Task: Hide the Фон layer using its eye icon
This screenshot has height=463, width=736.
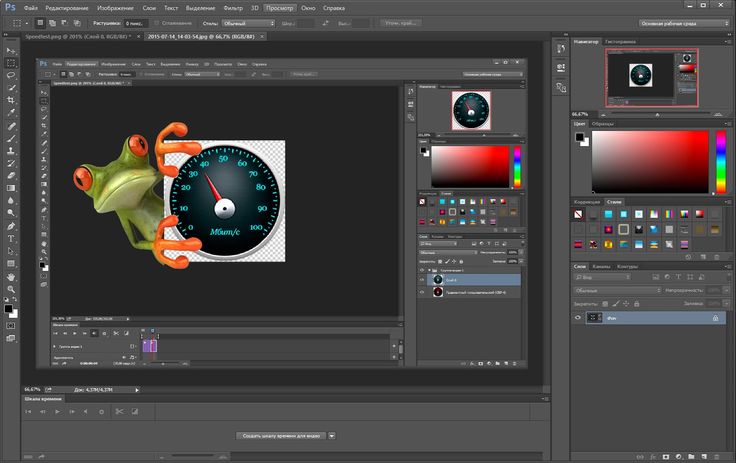Action: 578,318
